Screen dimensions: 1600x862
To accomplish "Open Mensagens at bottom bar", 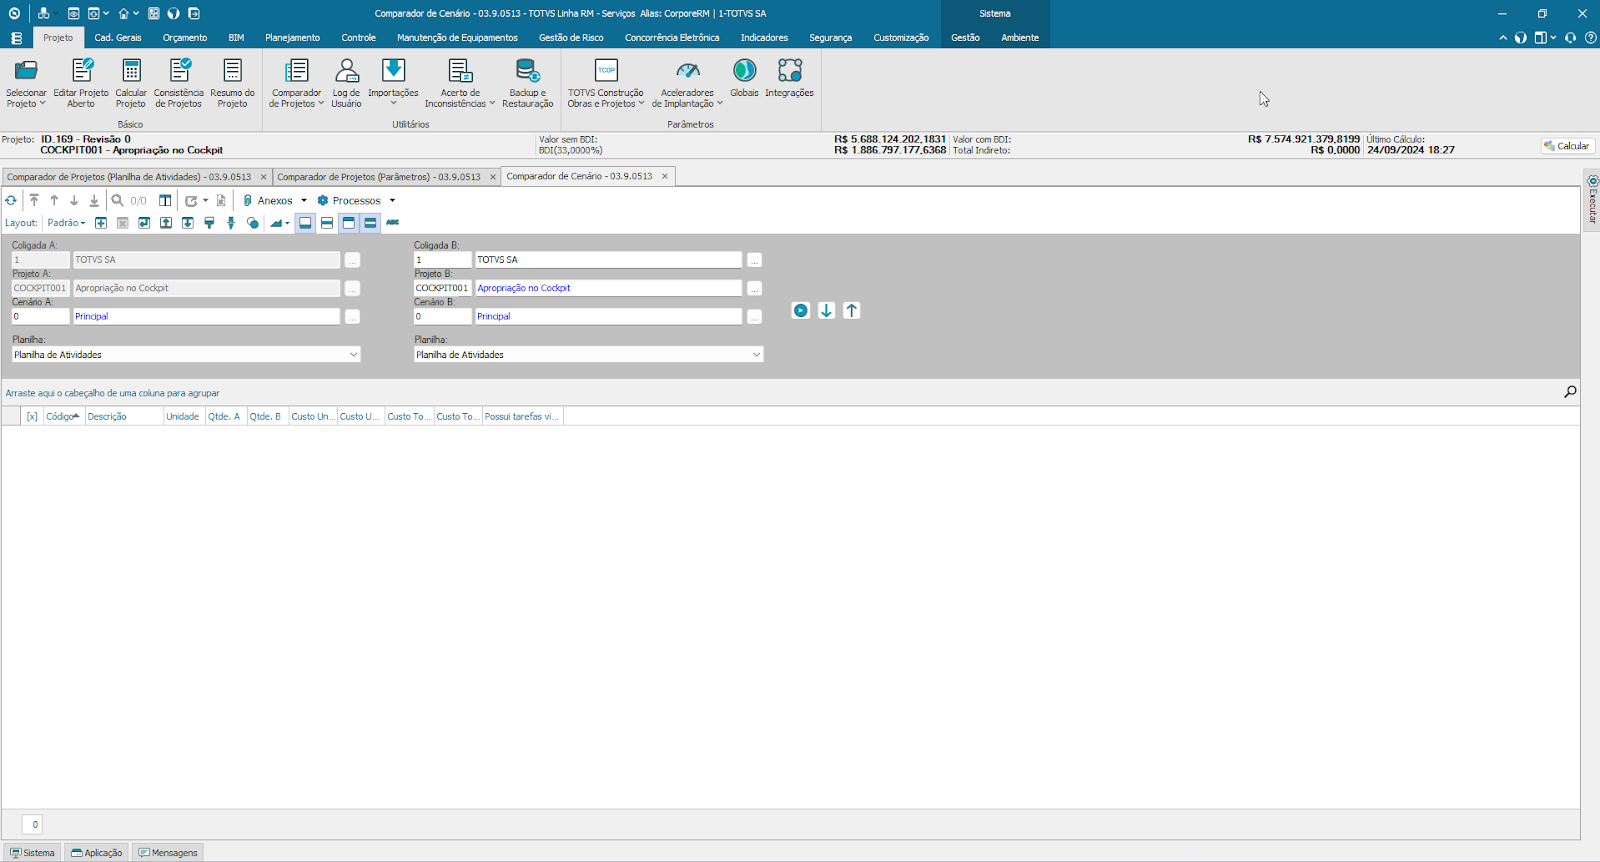I will (168, 853).
